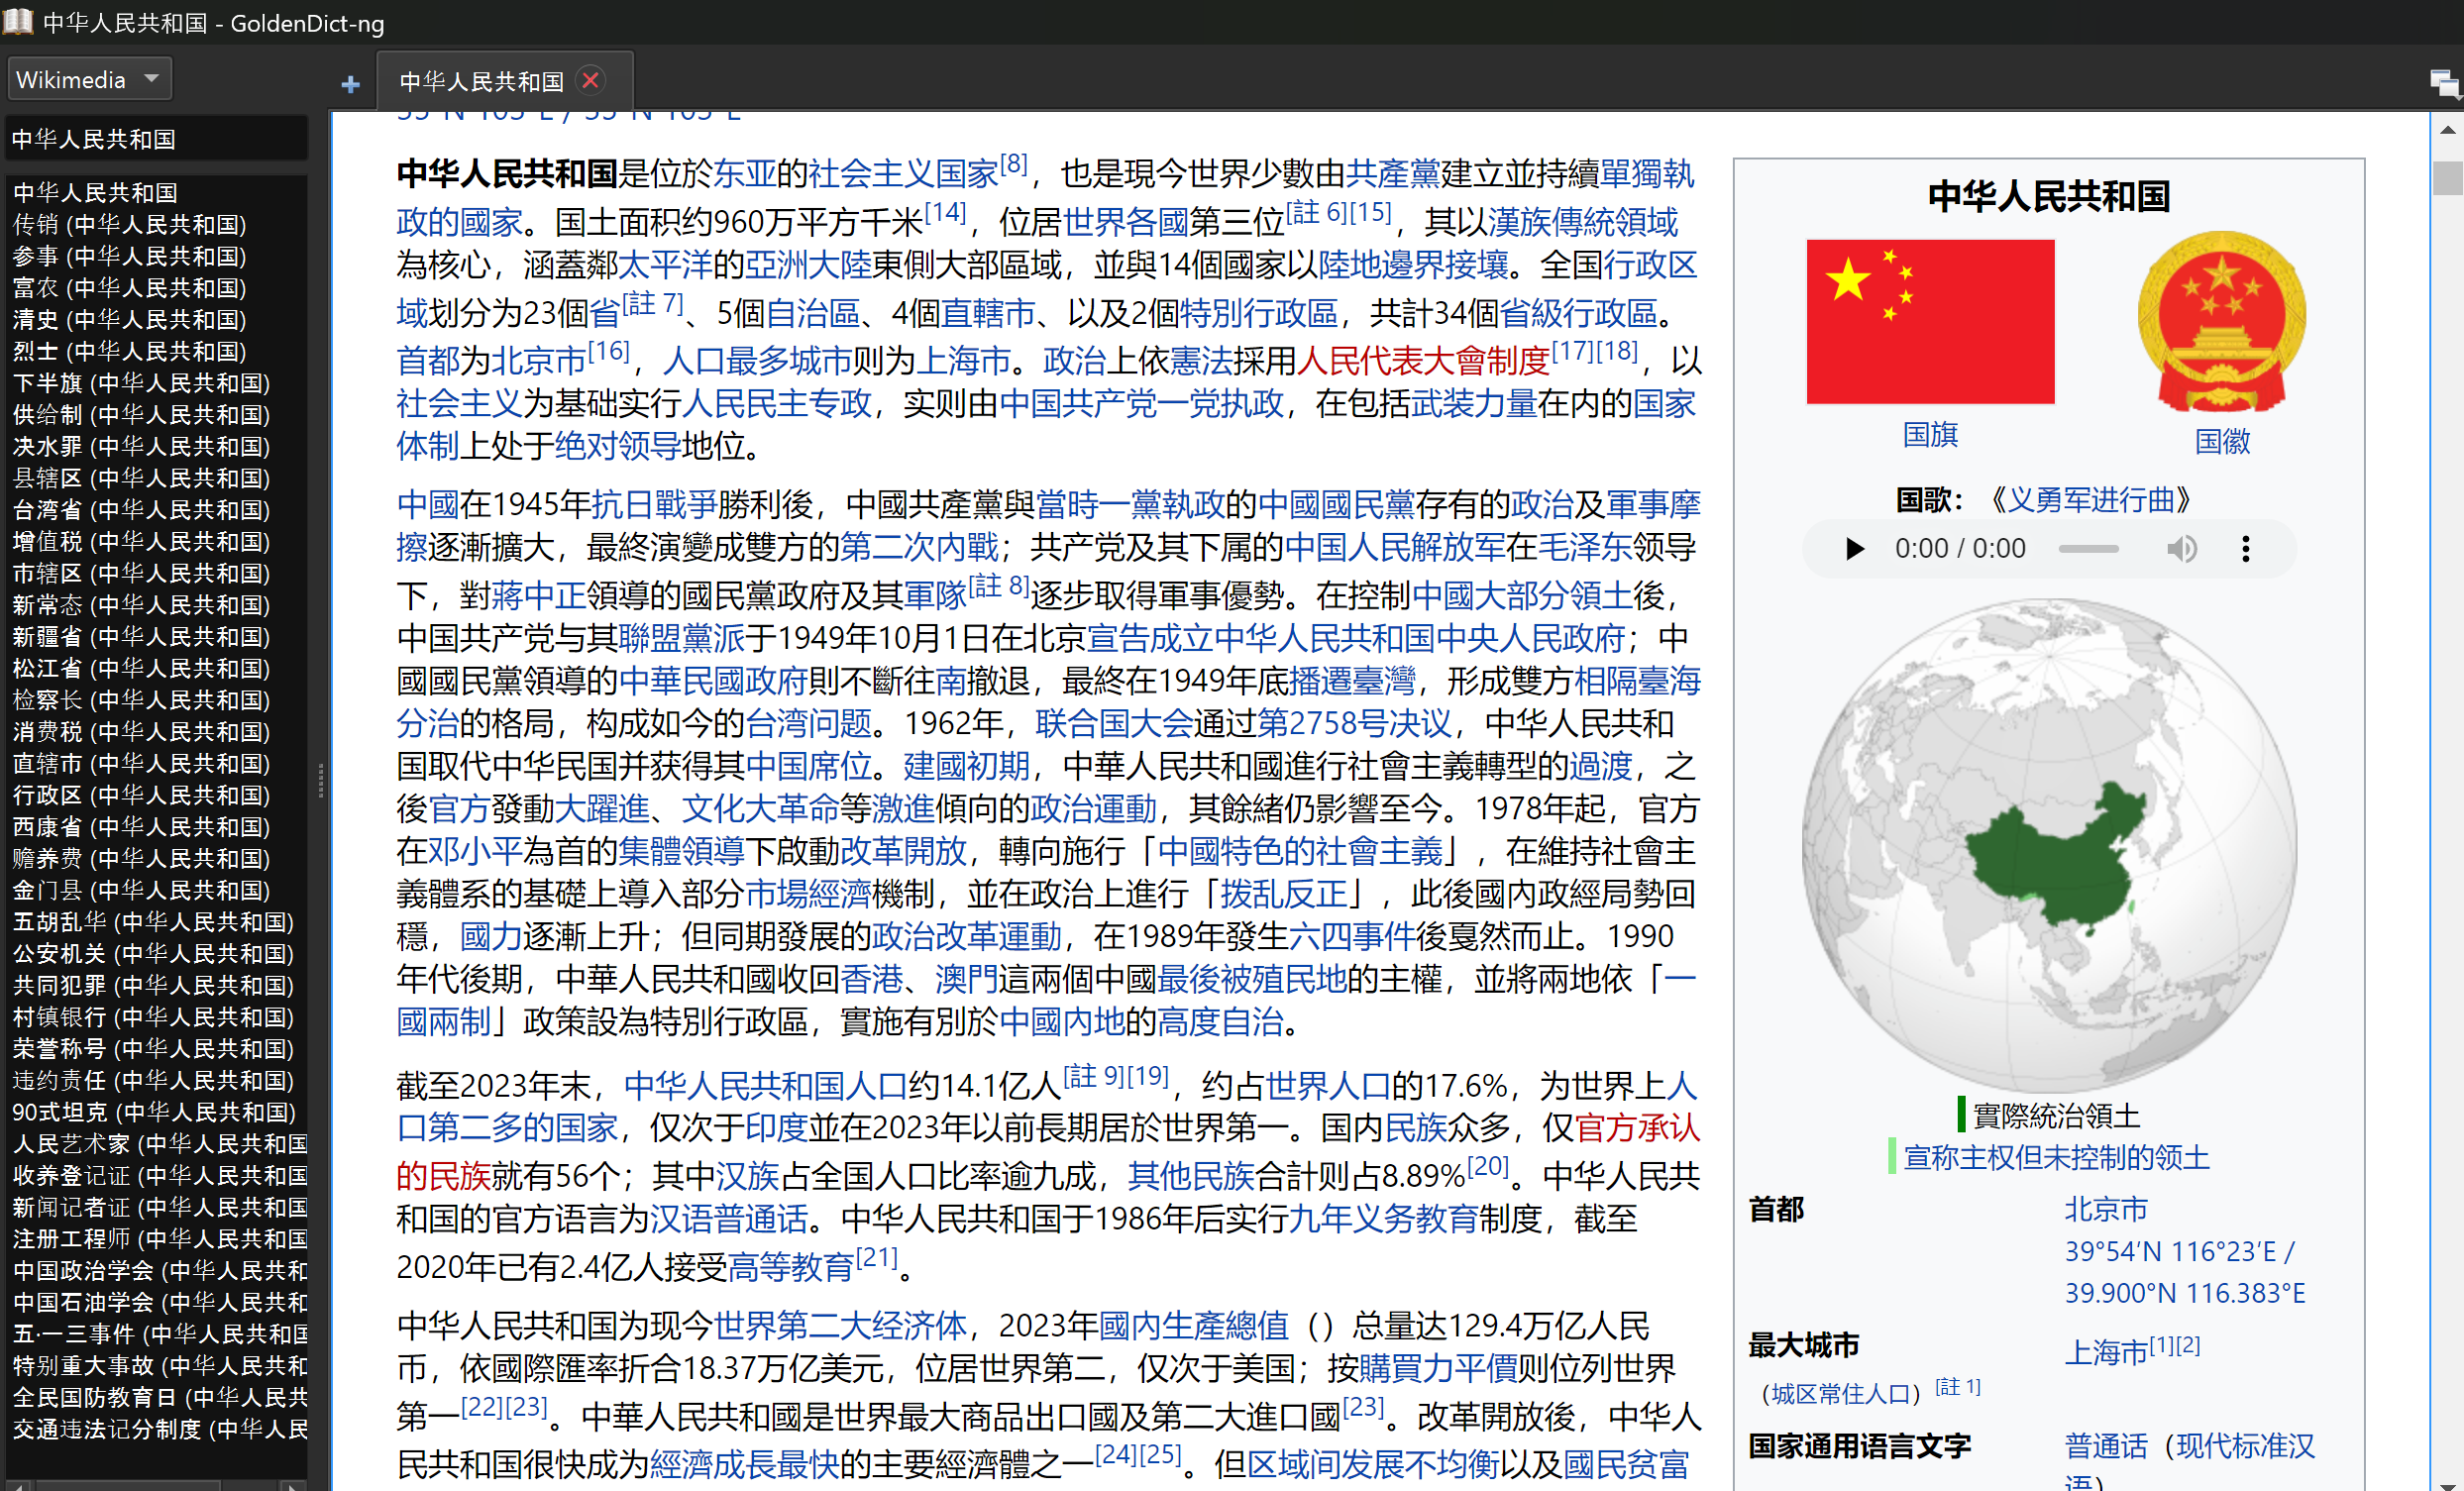This screenshot has width=2464, height=1491.
Task: Play the national anthem audio
Action: coord(1854,549)
